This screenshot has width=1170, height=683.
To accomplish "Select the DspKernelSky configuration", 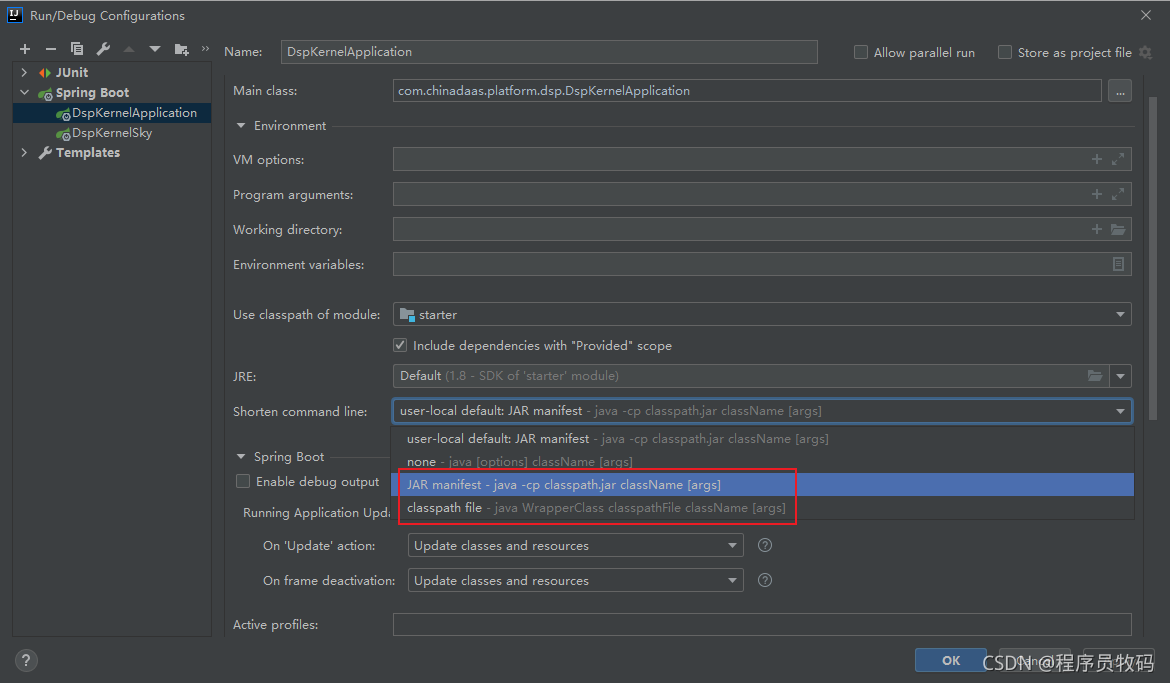I will pos(111,132).
